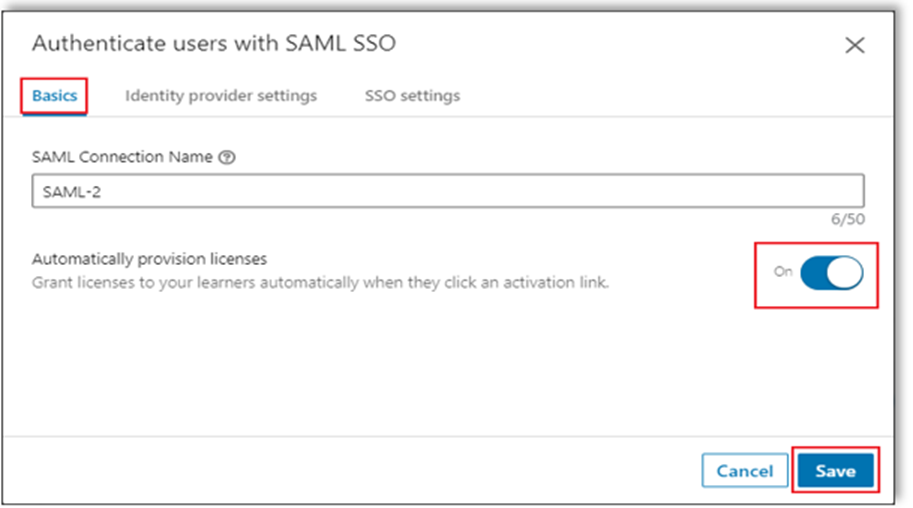Image resolution: width=913 pixels, height=508 pixels.
Task: Click the blue underline beneath Basics tab
Action: (x=54, y=115)
